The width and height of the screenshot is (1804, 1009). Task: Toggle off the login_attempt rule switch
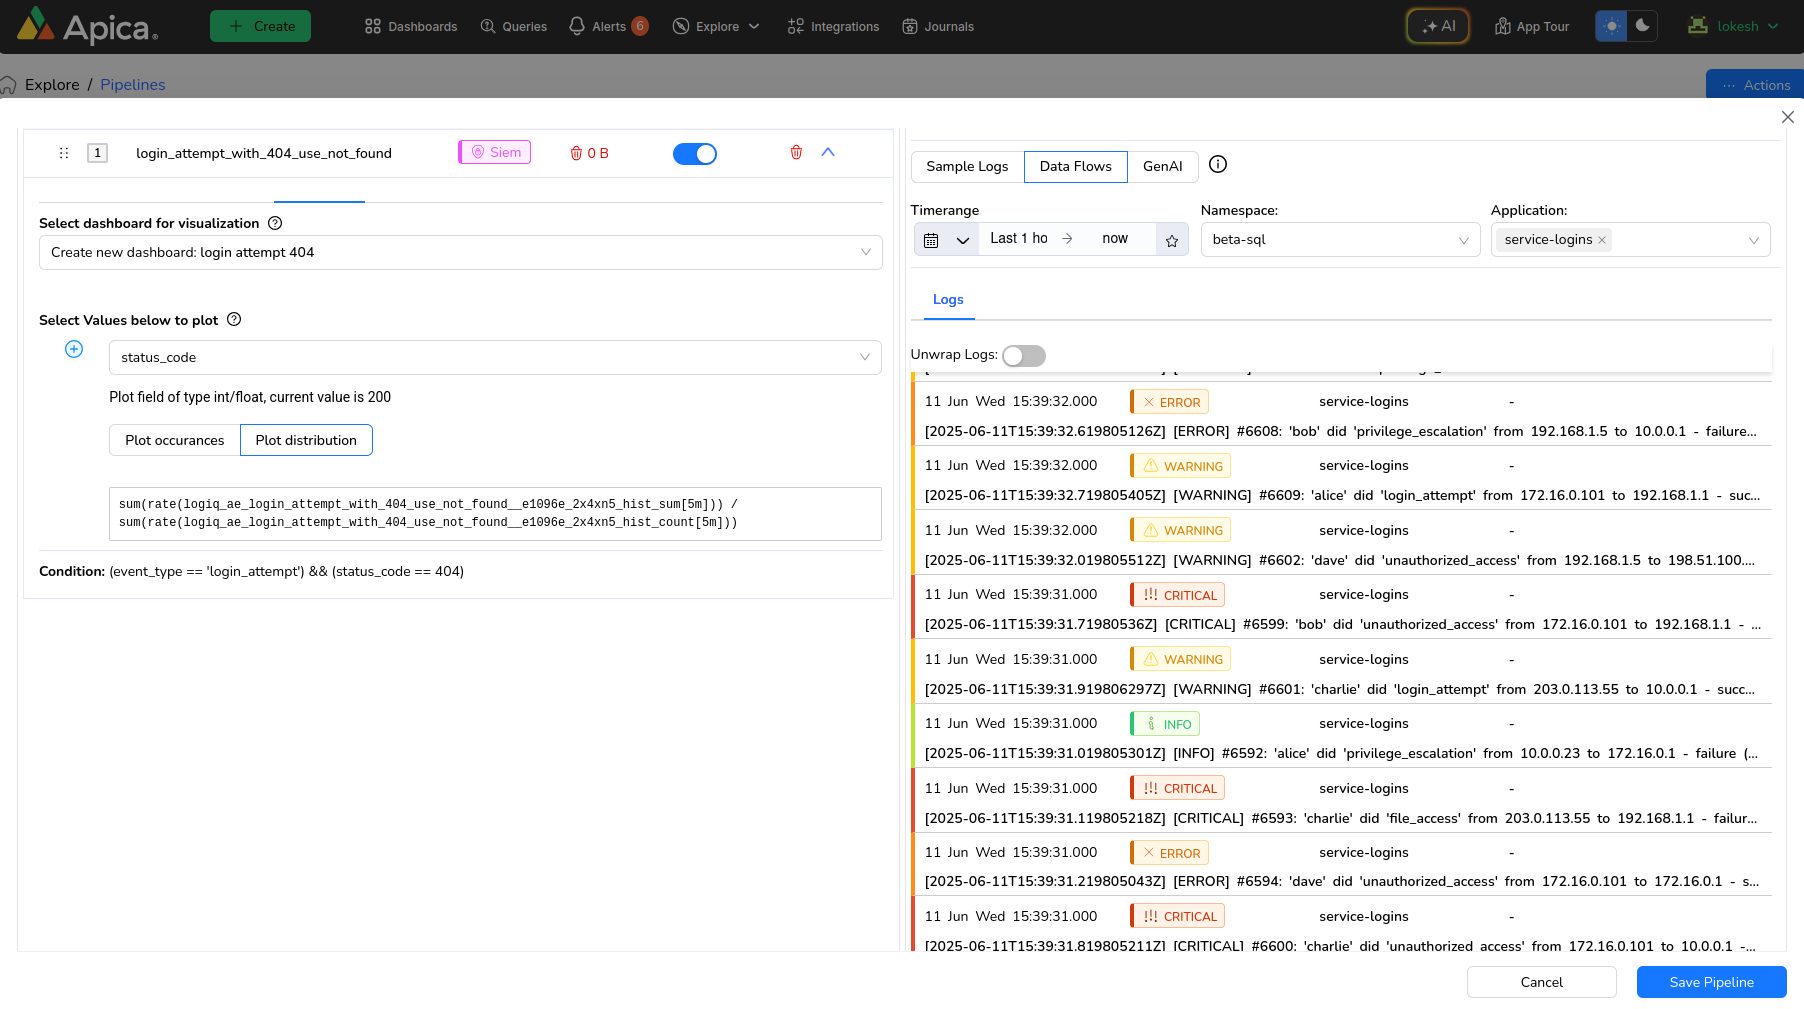[x=695, y=154]
